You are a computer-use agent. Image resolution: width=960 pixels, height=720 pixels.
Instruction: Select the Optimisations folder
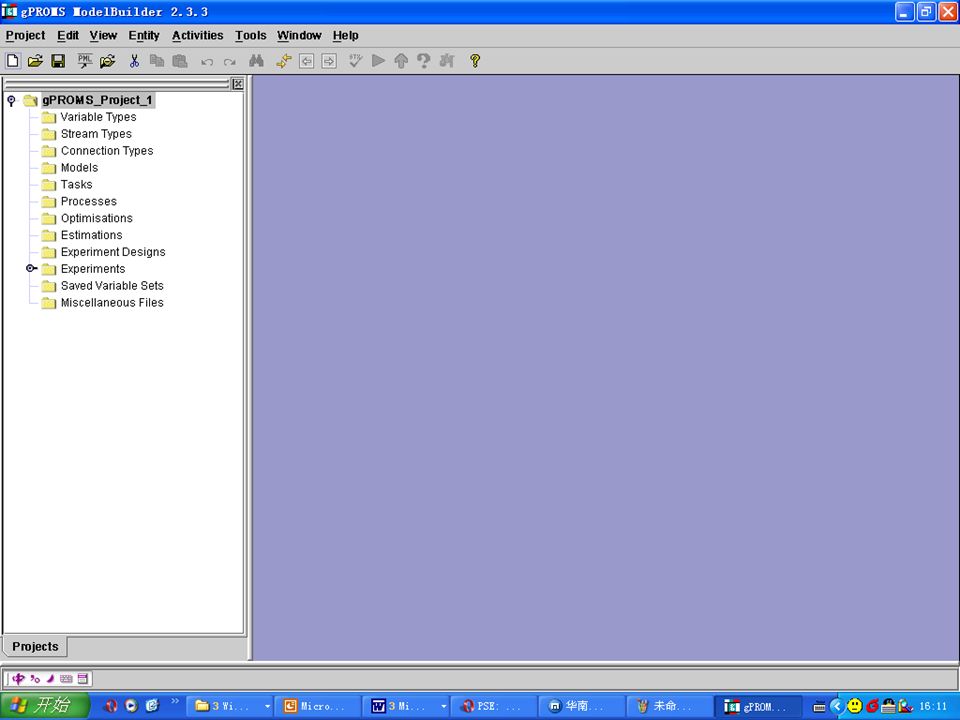pyautogui.click(x=96, y=218)
